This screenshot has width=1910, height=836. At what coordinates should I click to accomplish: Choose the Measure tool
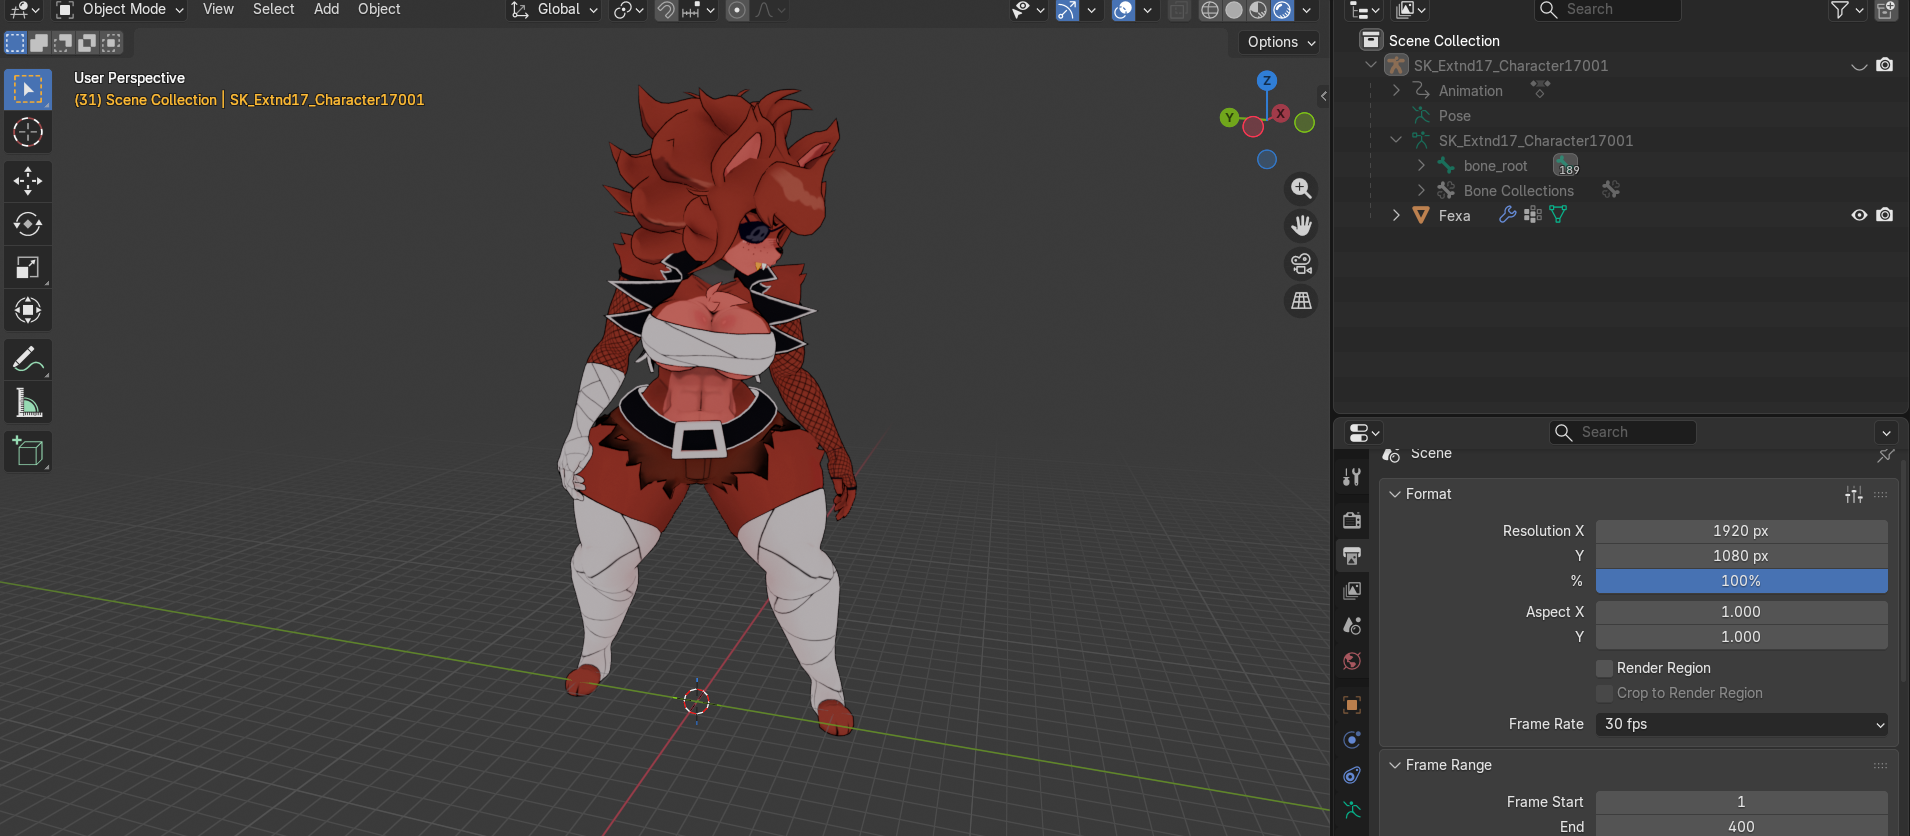28,403
